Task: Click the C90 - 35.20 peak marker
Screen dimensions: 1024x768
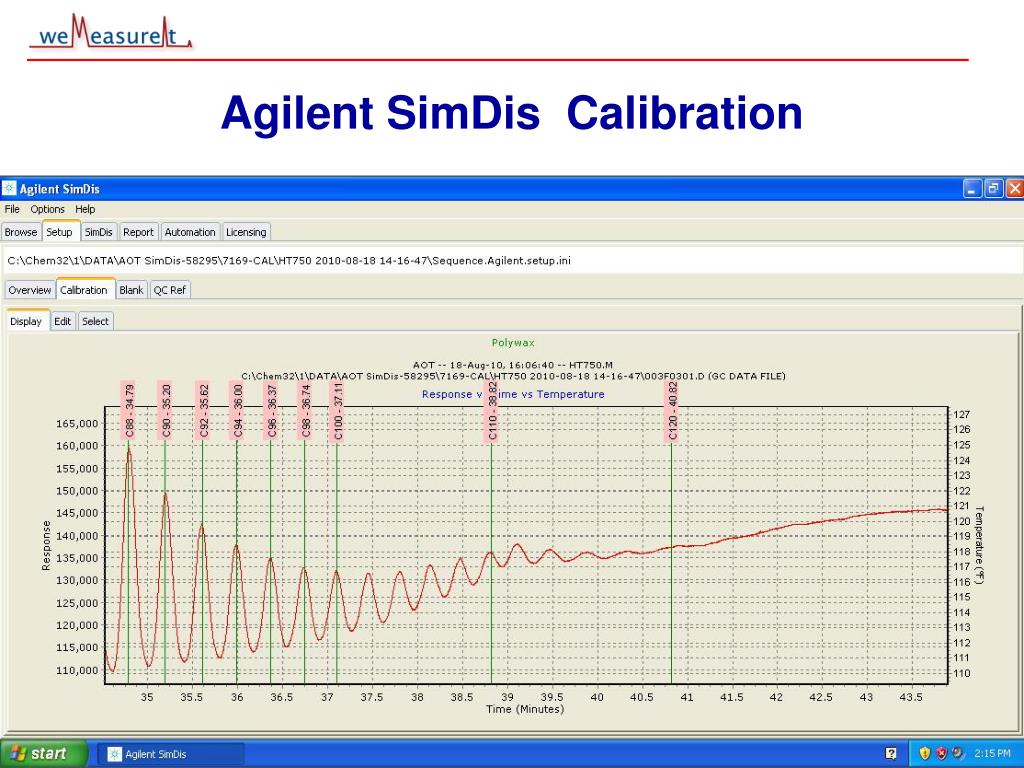Action: click(x=166, y=411)
